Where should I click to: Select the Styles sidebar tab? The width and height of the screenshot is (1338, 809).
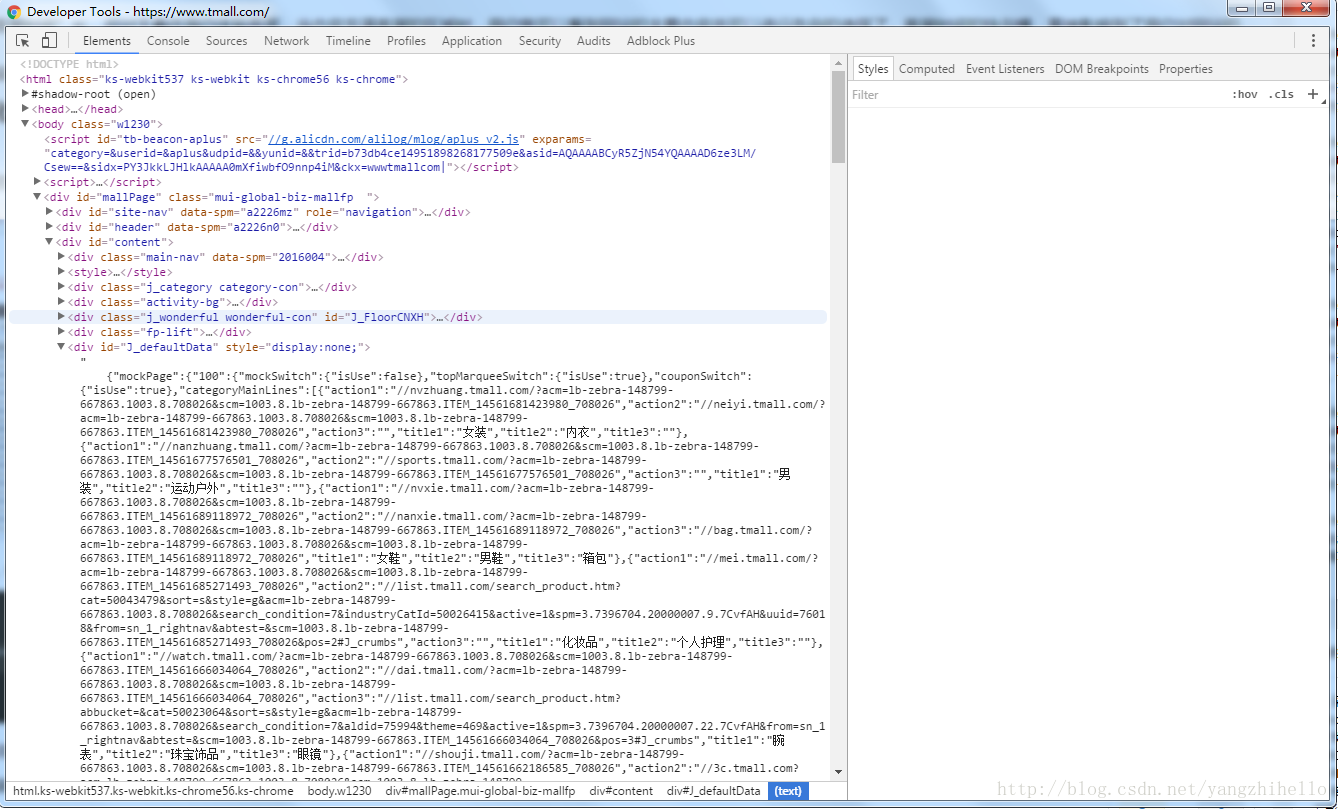point(872,69)
